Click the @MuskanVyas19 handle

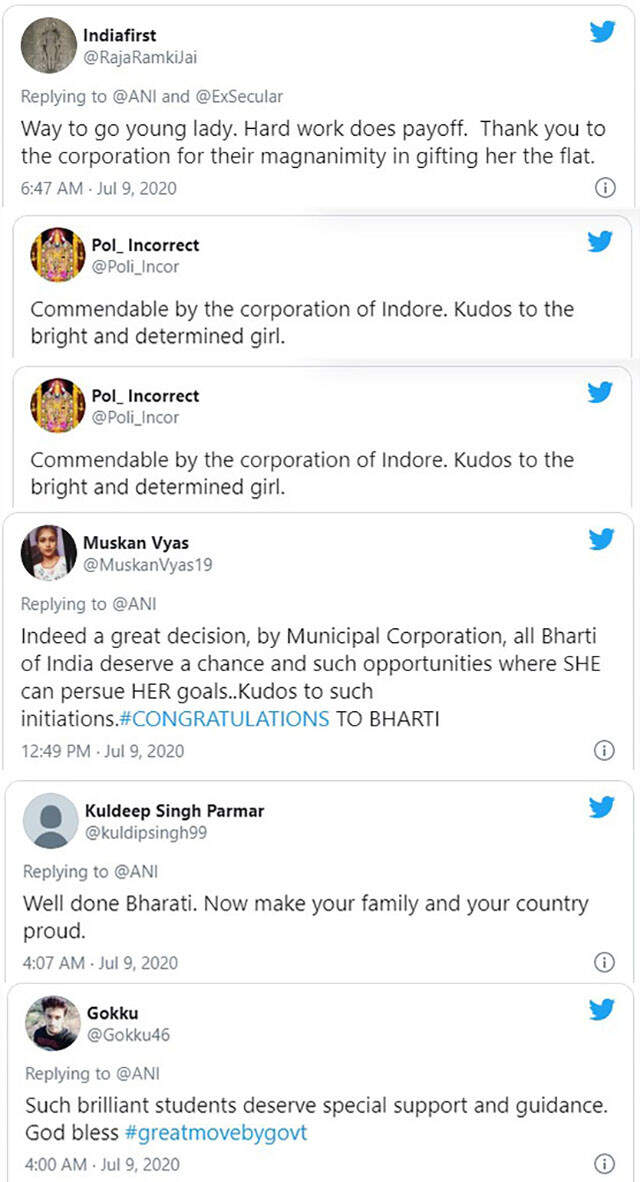147,564
